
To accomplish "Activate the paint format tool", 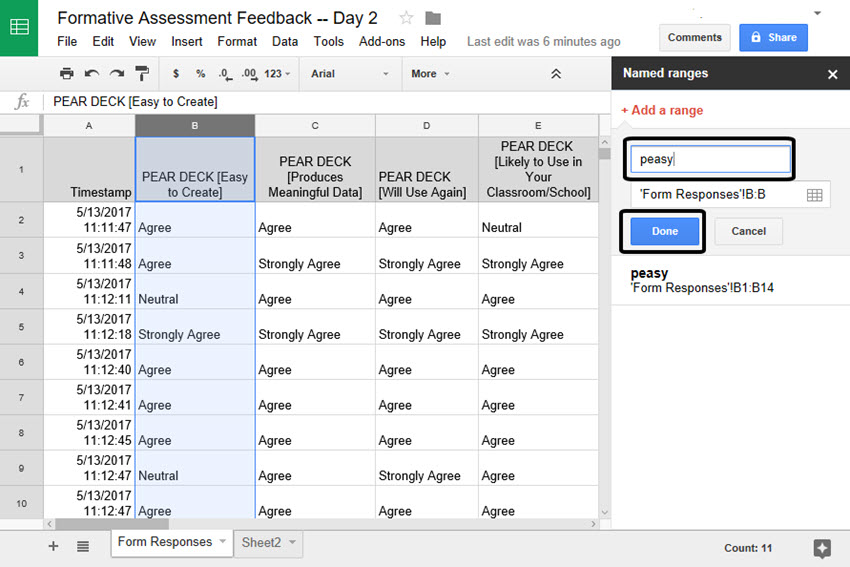I will (142, 73).
